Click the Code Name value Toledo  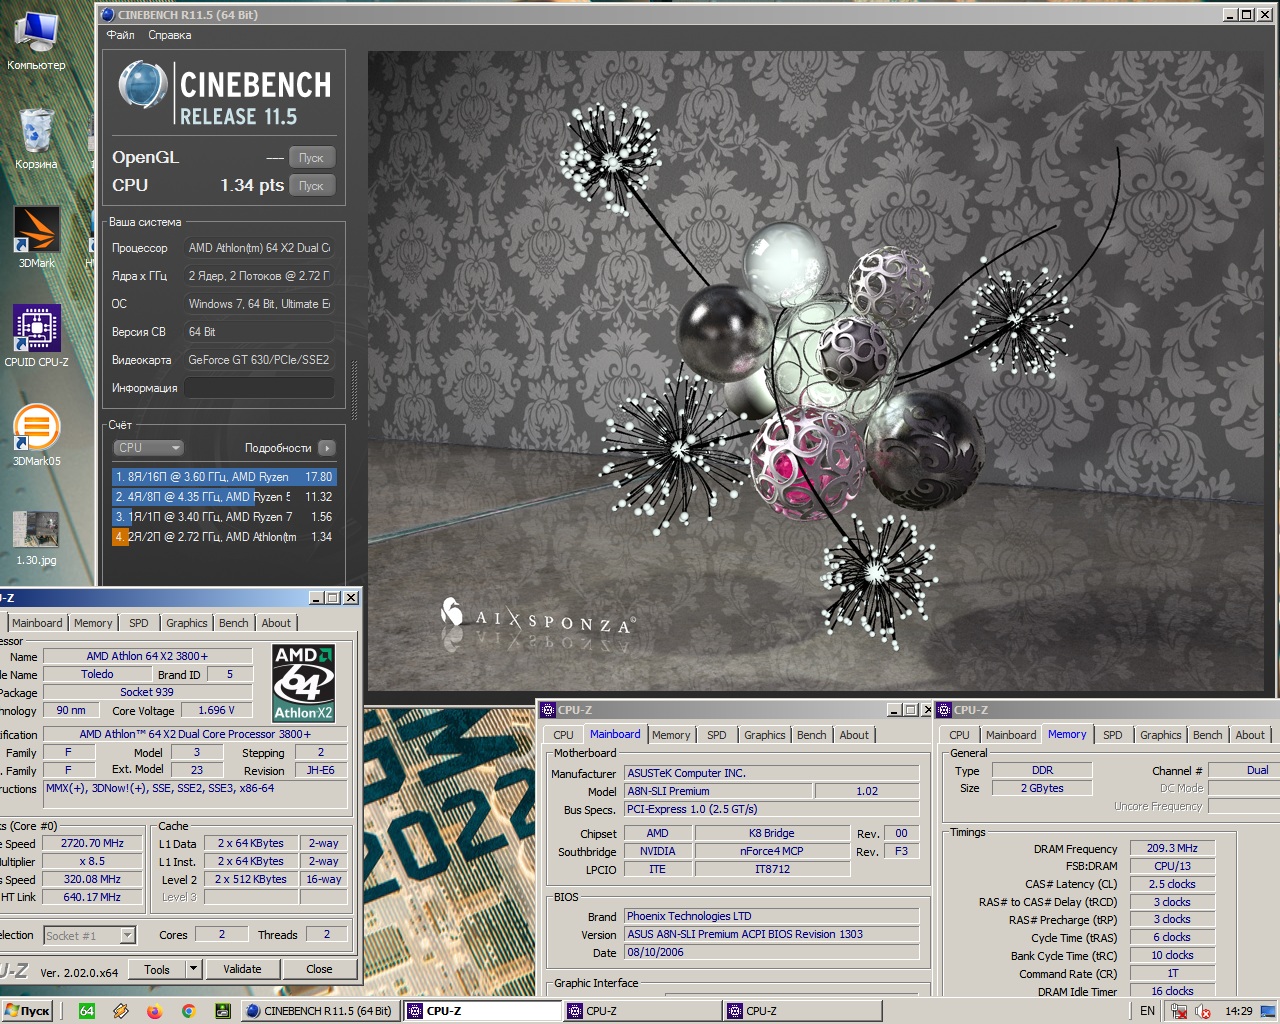(x=97, y=674)
